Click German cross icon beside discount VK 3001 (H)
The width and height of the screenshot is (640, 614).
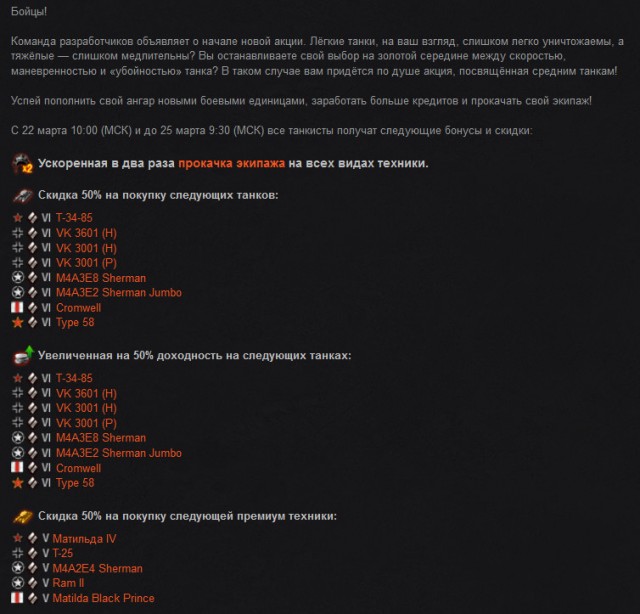point(18,247)
